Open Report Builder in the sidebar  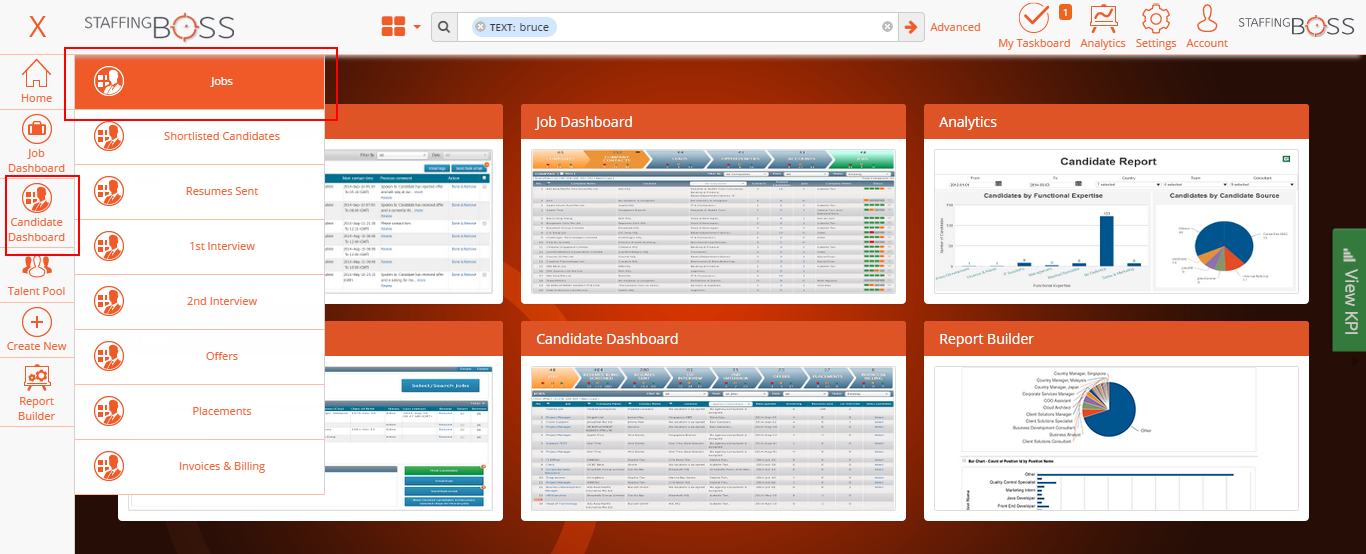[37, 393]
